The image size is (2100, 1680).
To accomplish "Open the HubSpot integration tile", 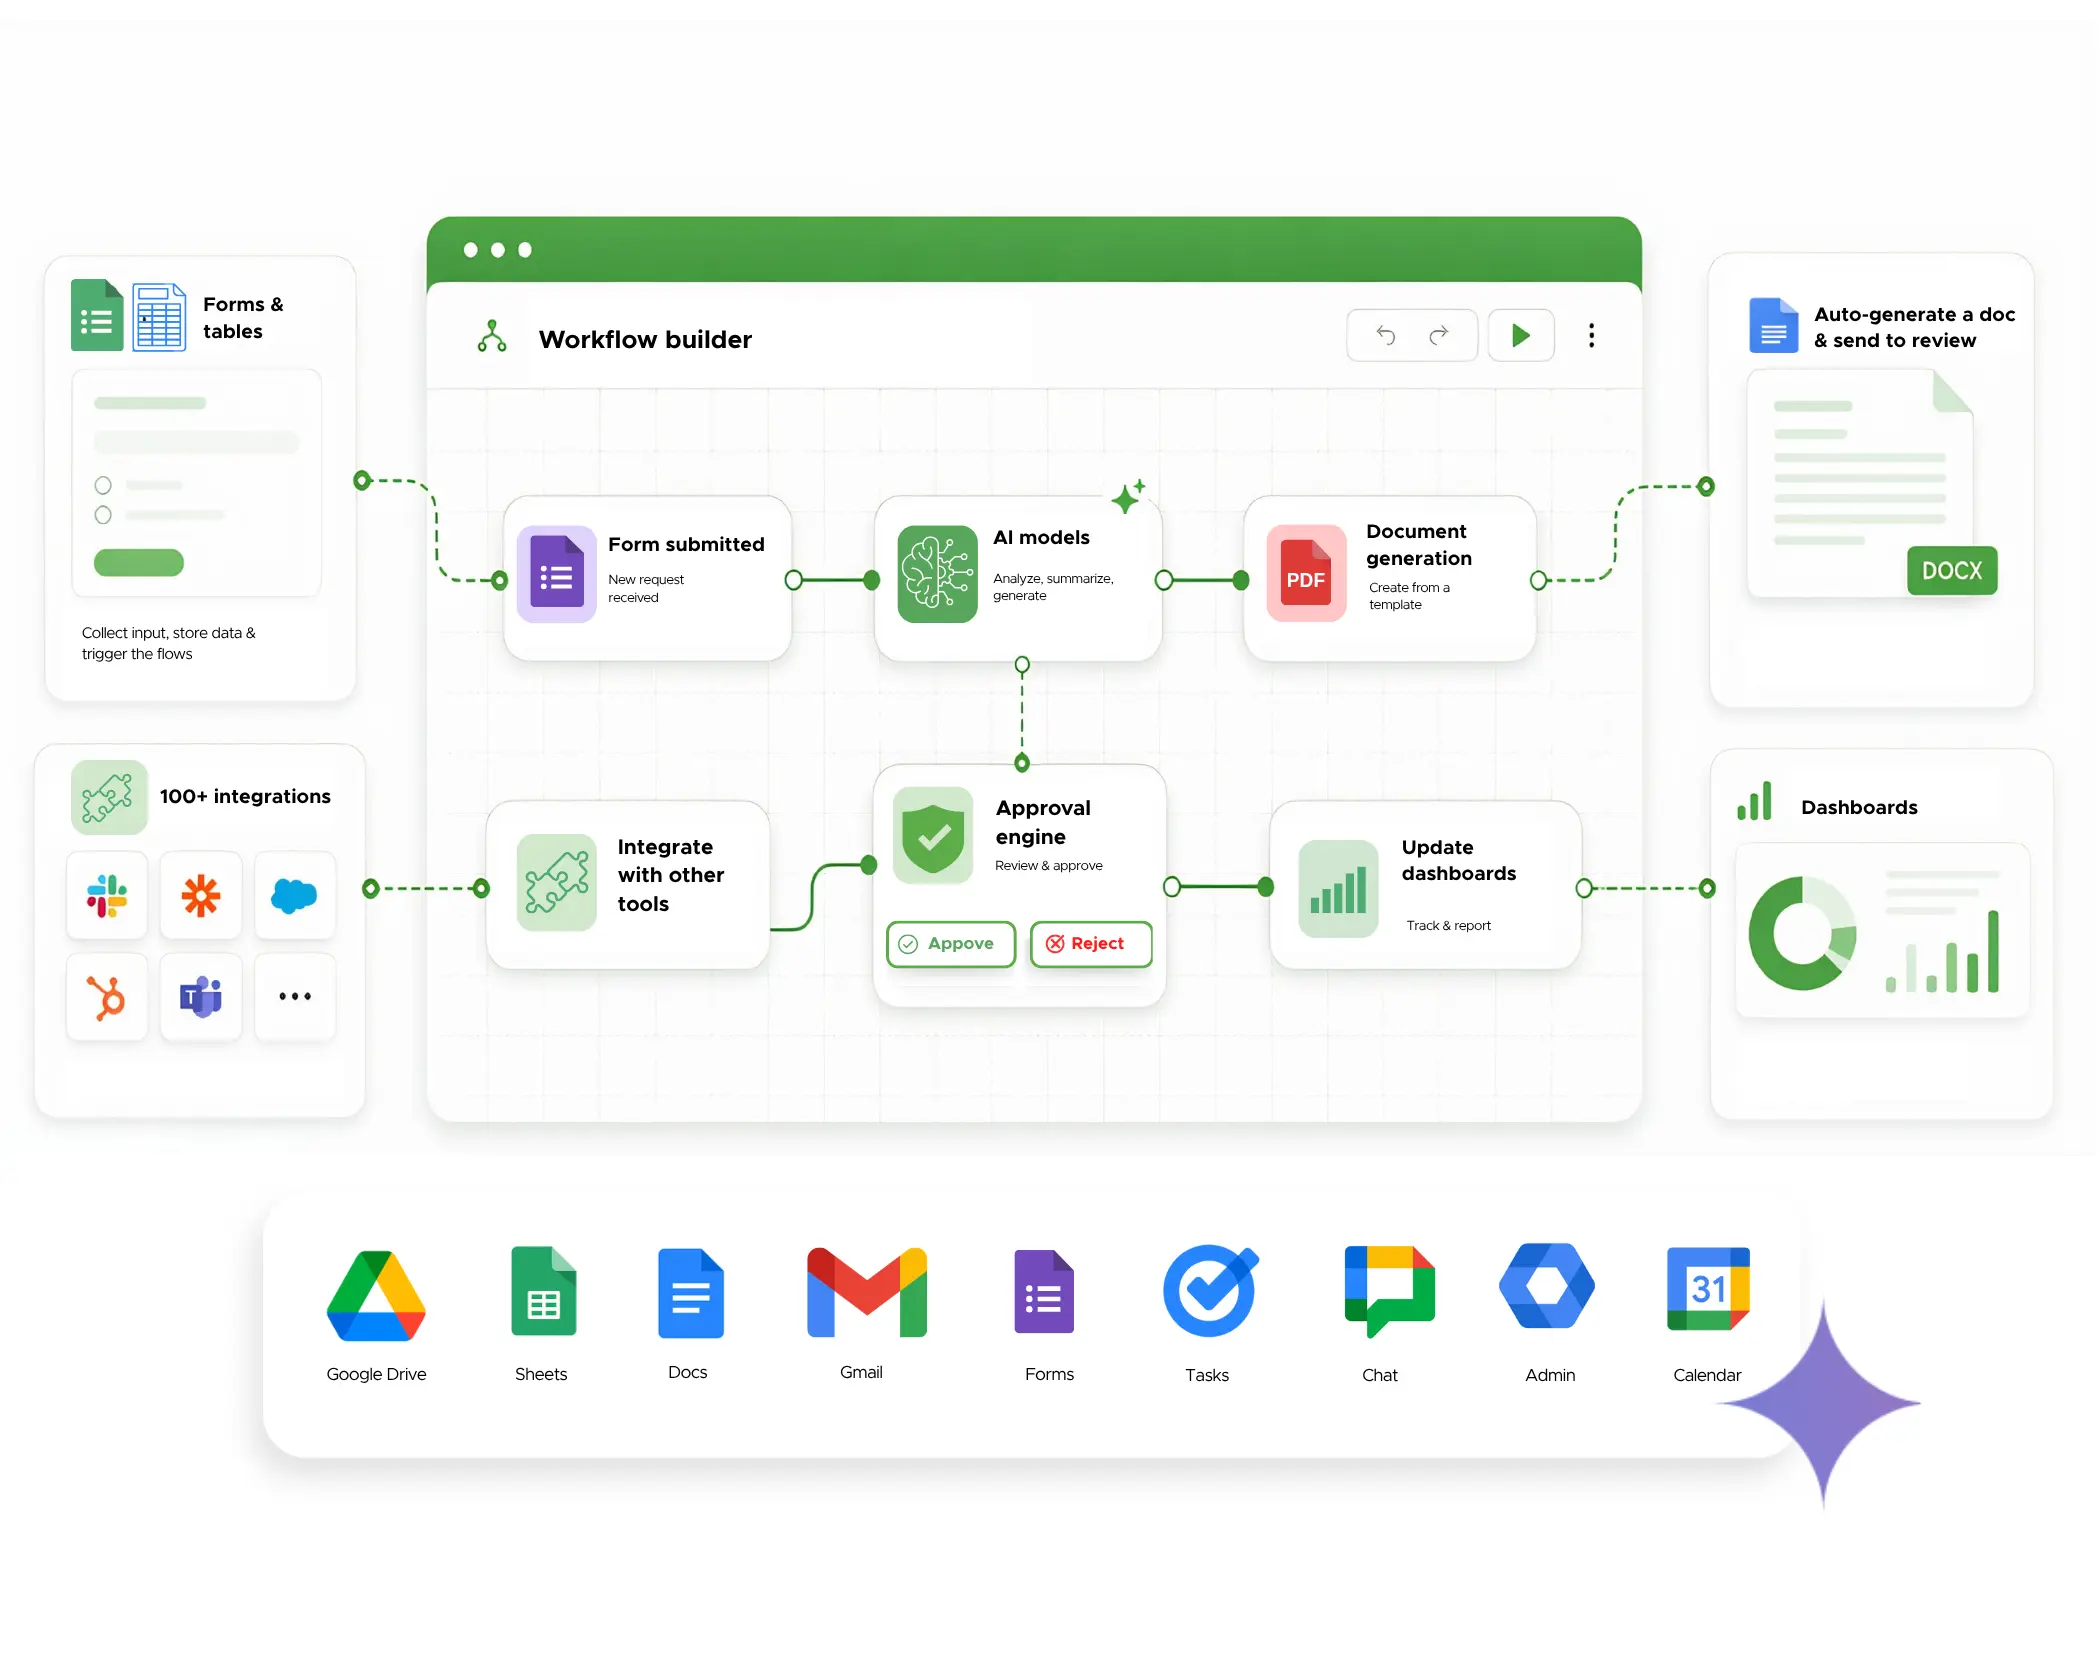I will (106, 997).
